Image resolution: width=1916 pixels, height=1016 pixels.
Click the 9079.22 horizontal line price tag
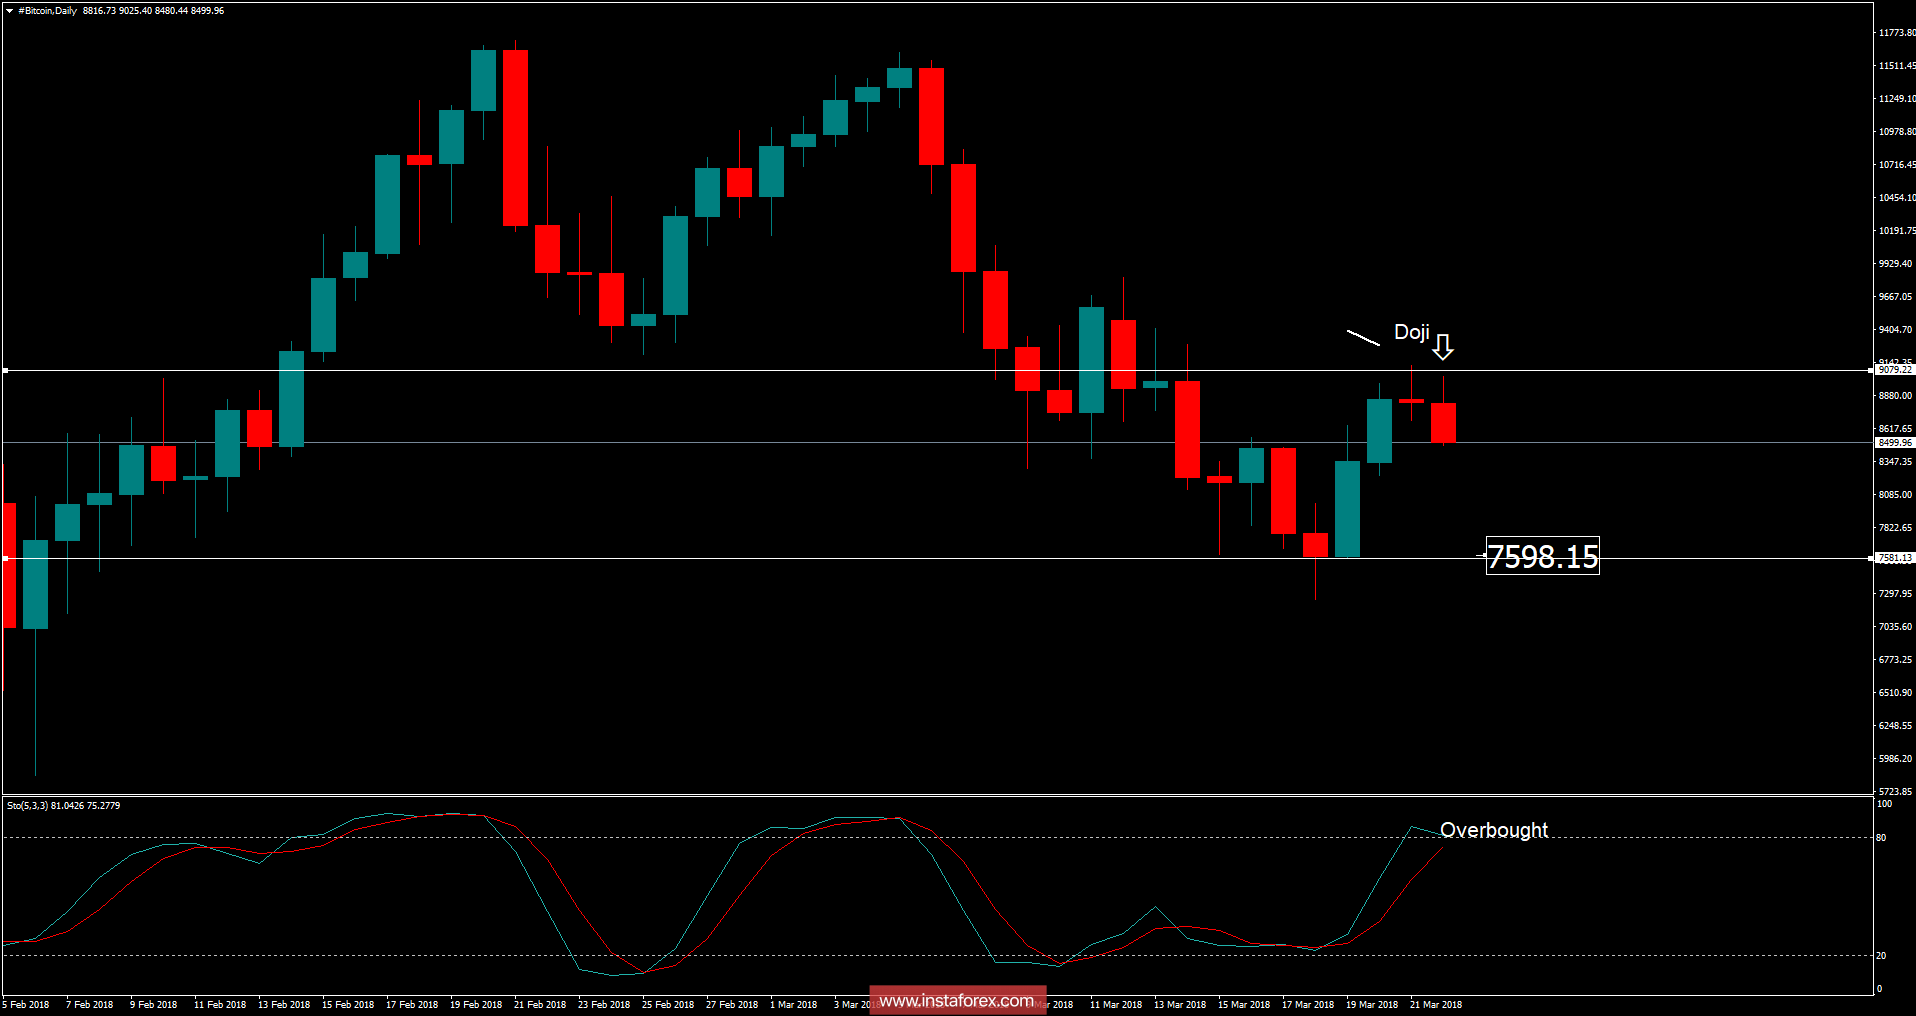coord(1894,370)
